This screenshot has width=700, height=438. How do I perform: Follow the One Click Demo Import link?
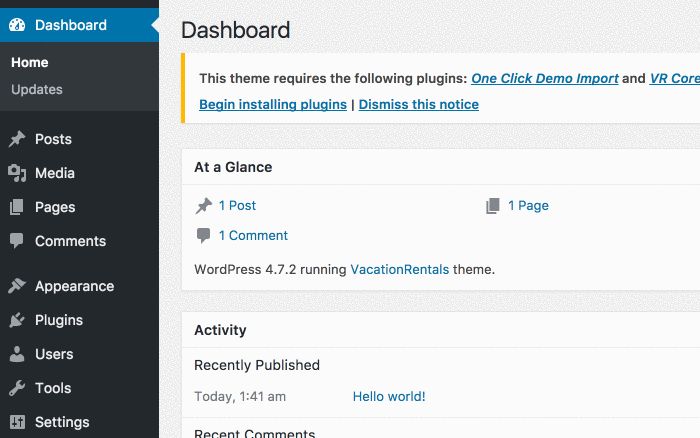click(x=545, y=79)
